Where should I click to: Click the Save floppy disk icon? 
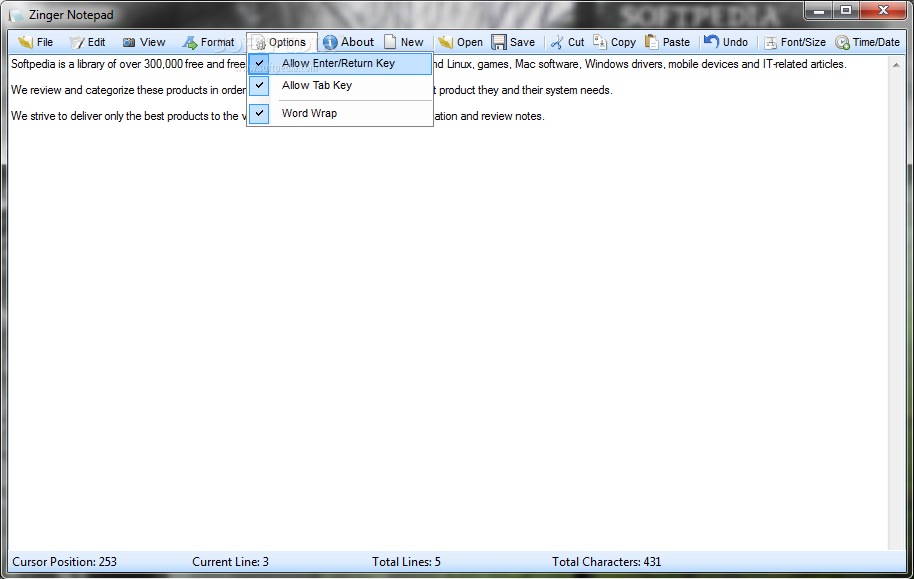click(x=498, y=42)
